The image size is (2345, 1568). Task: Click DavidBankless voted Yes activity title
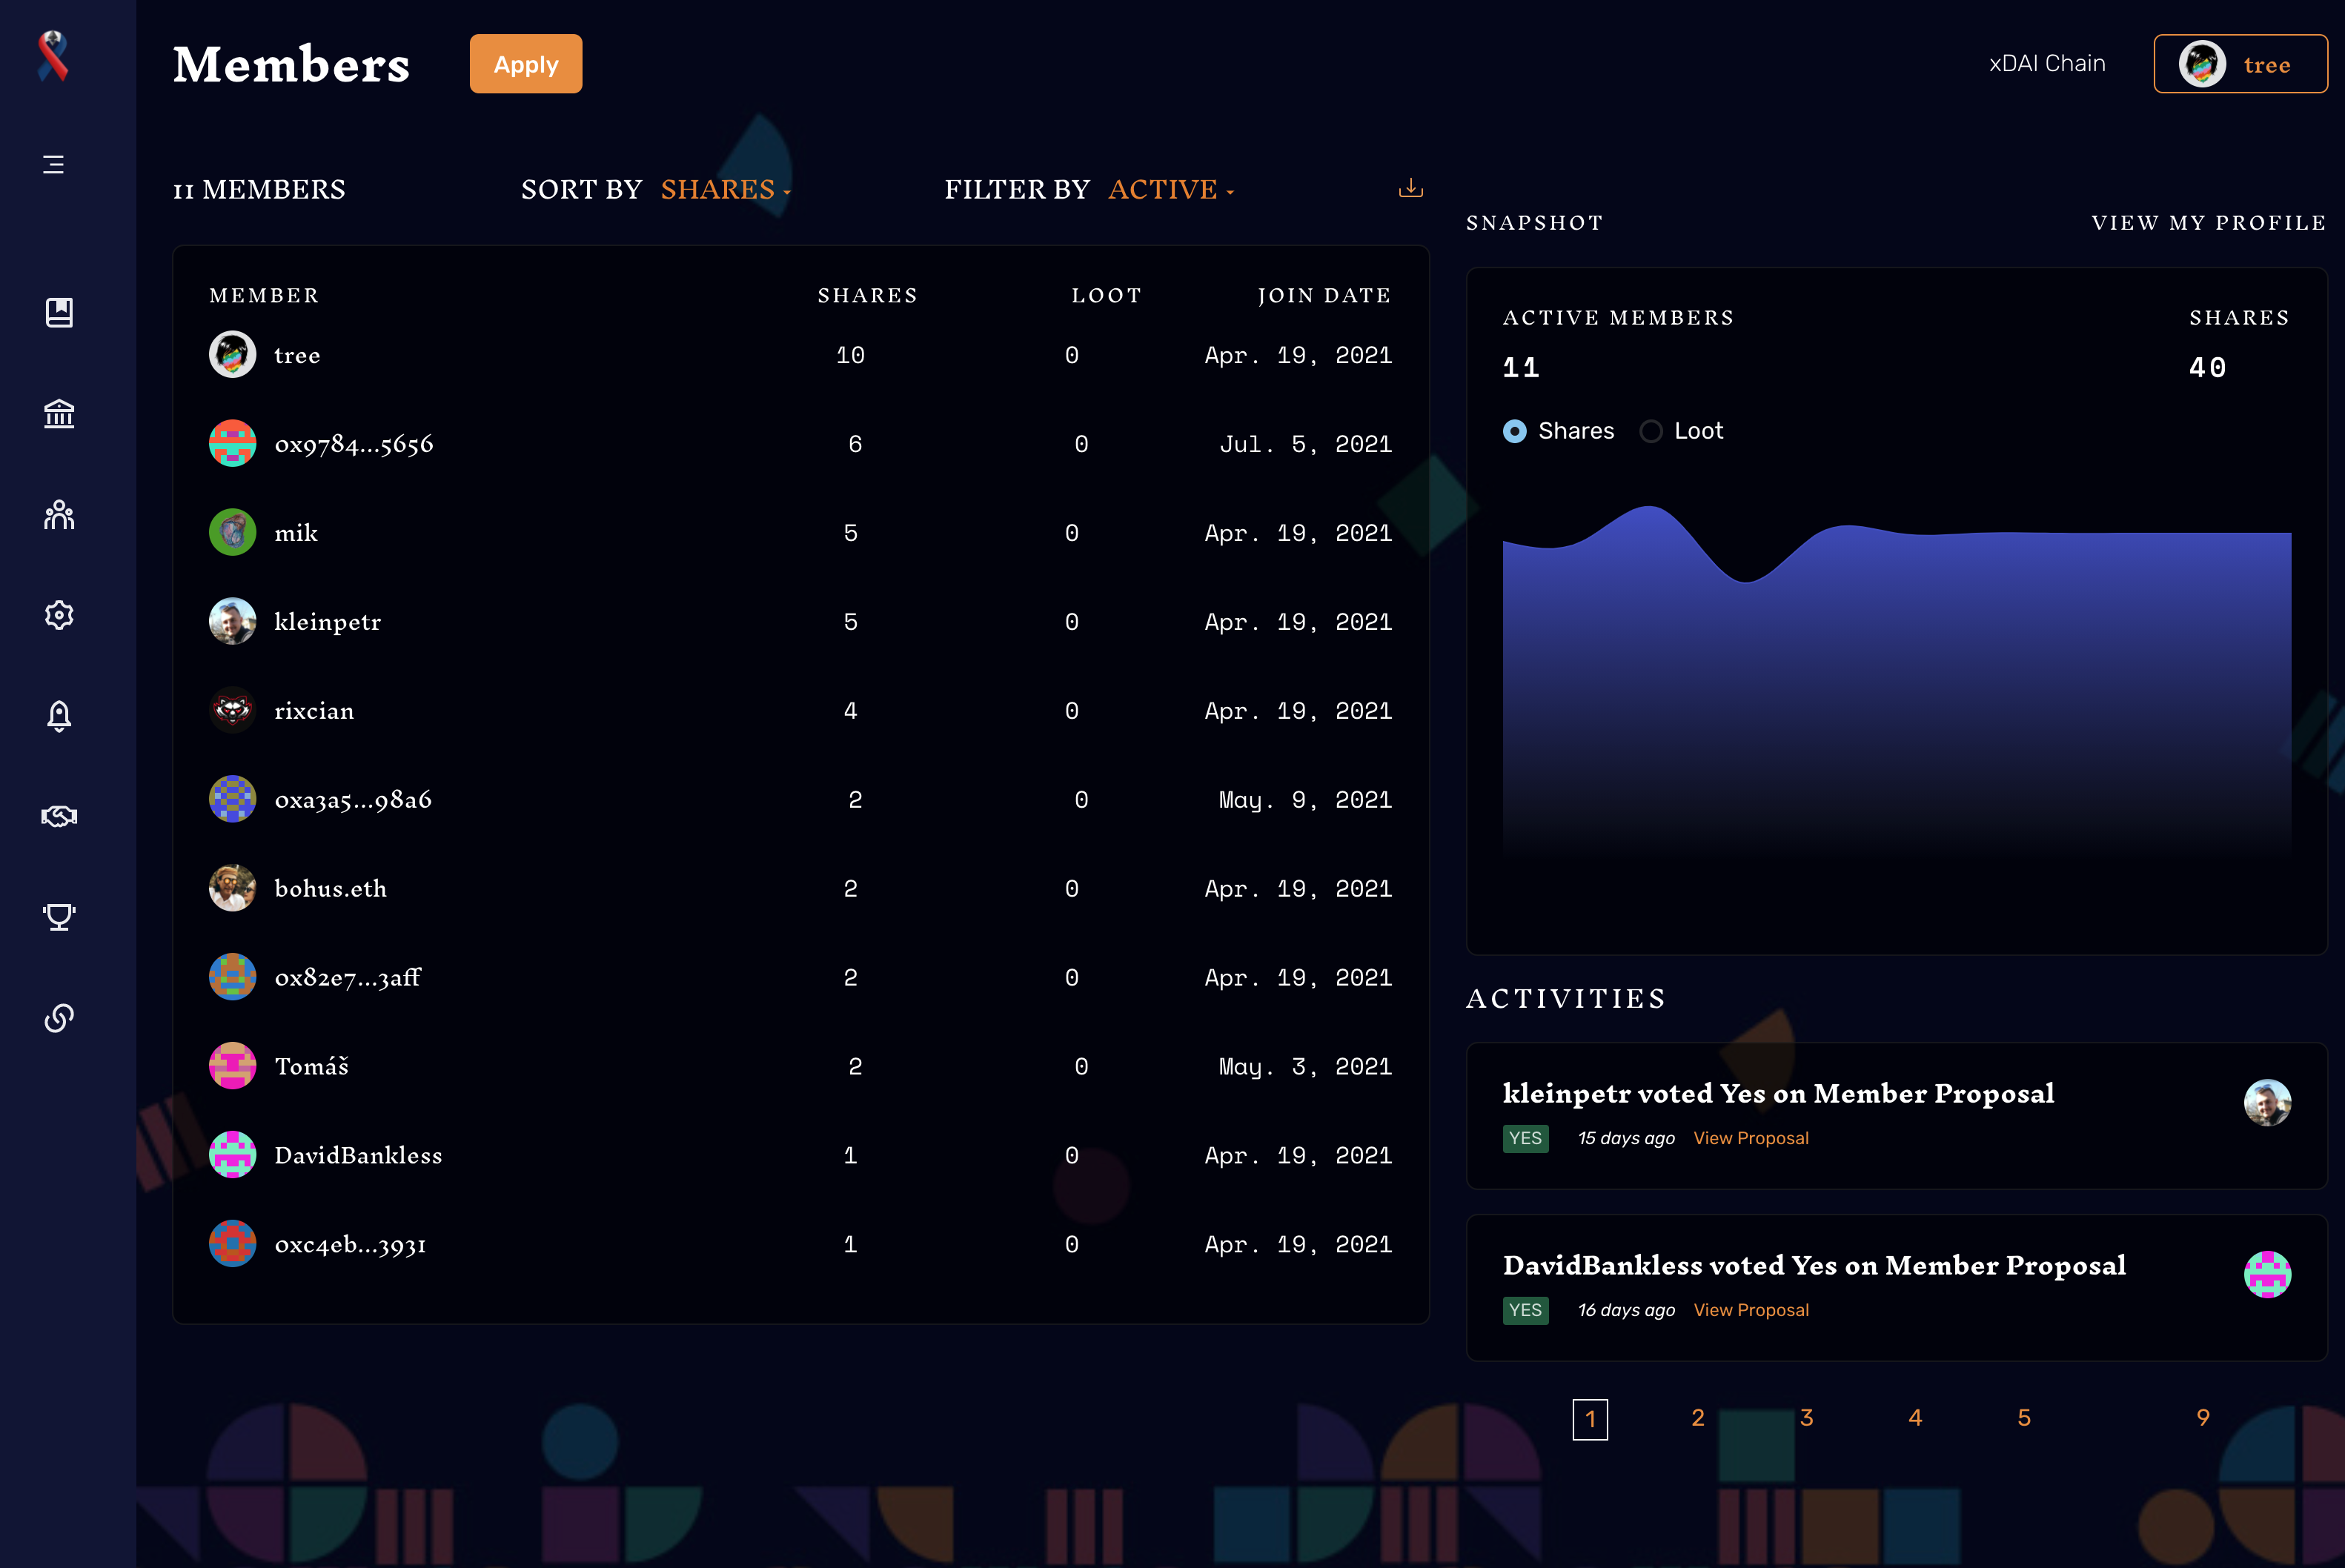click(1814, 1266)
